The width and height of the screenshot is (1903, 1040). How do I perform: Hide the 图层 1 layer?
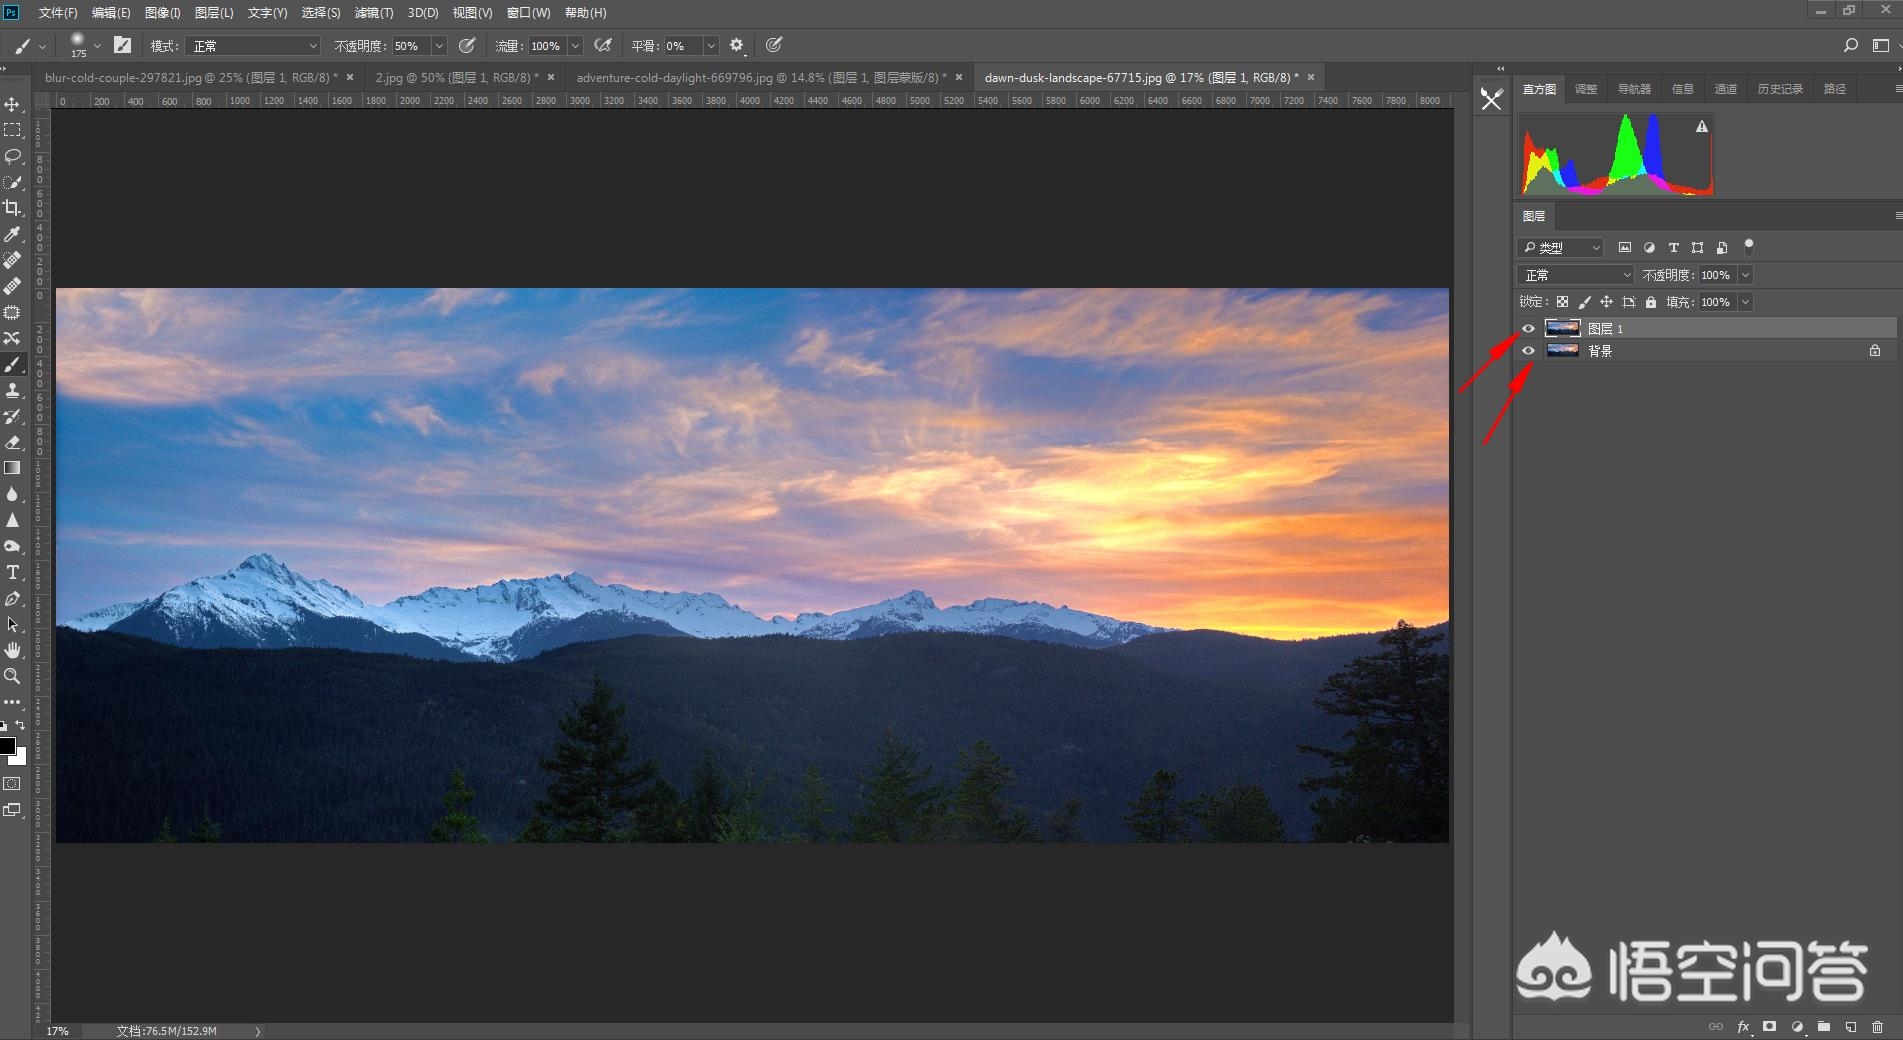(x=1528, y=328)
